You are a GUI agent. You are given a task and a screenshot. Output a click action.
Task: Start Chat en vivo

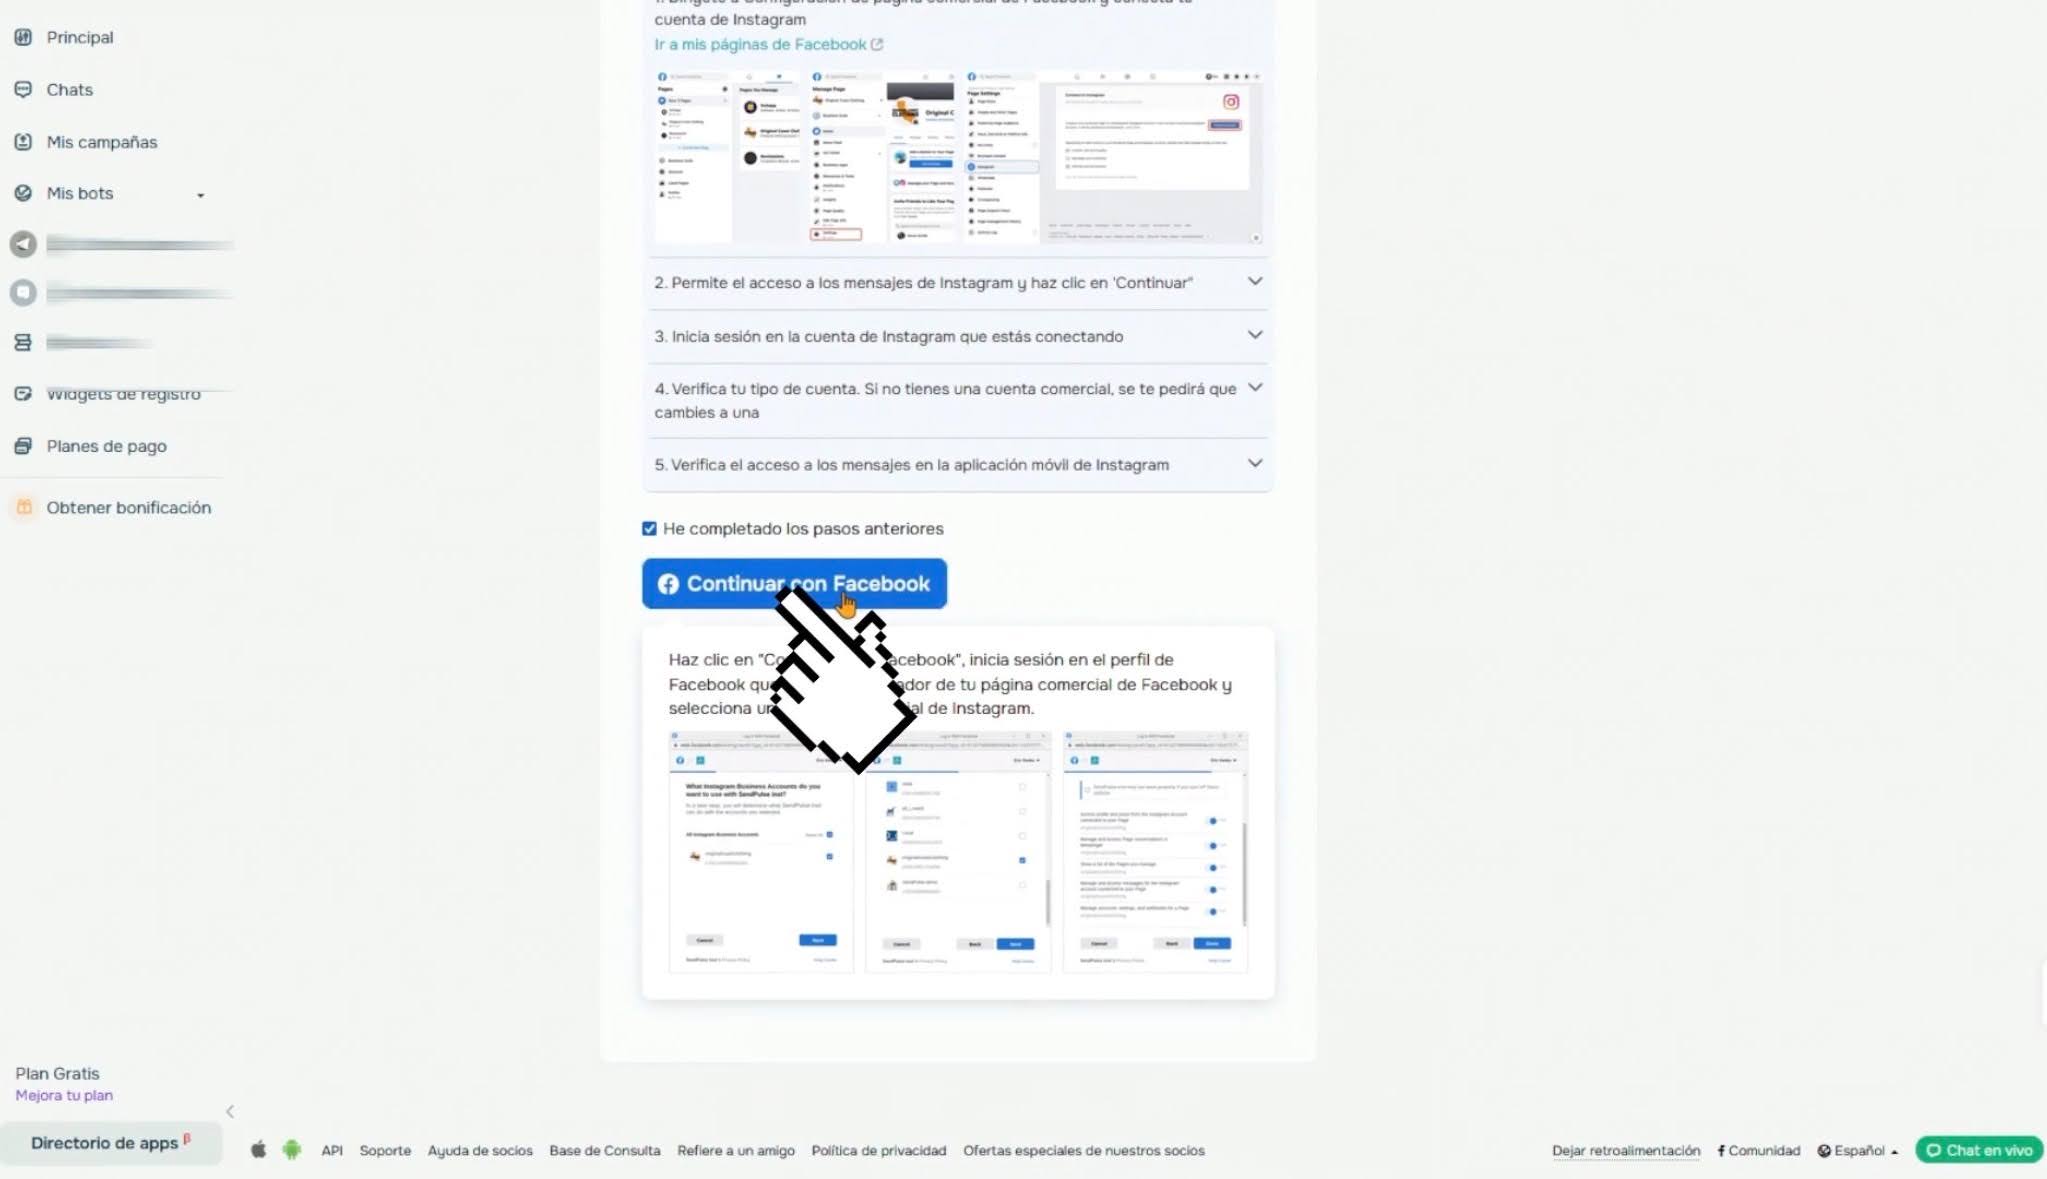pos(1979,1150)
